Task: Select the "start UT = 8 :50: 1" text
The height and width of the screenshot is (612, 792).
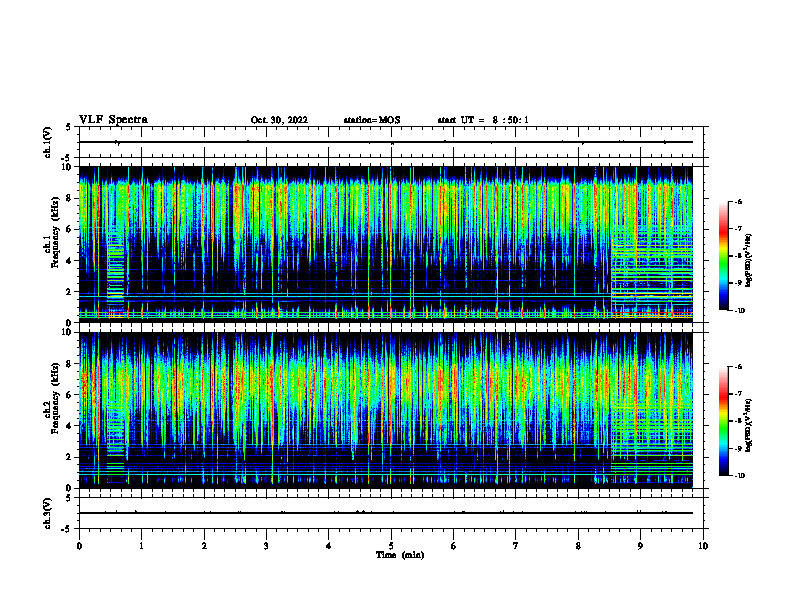Action: tap(483, 120)
